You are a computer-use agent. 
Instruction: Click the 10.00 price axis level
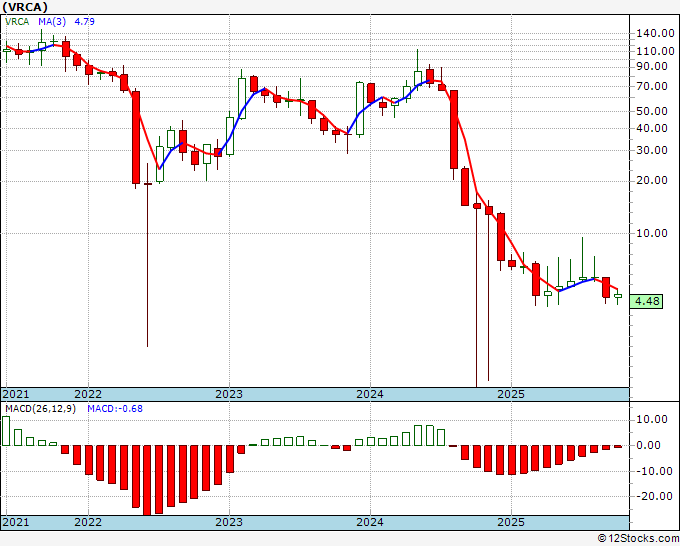(652, 233)
